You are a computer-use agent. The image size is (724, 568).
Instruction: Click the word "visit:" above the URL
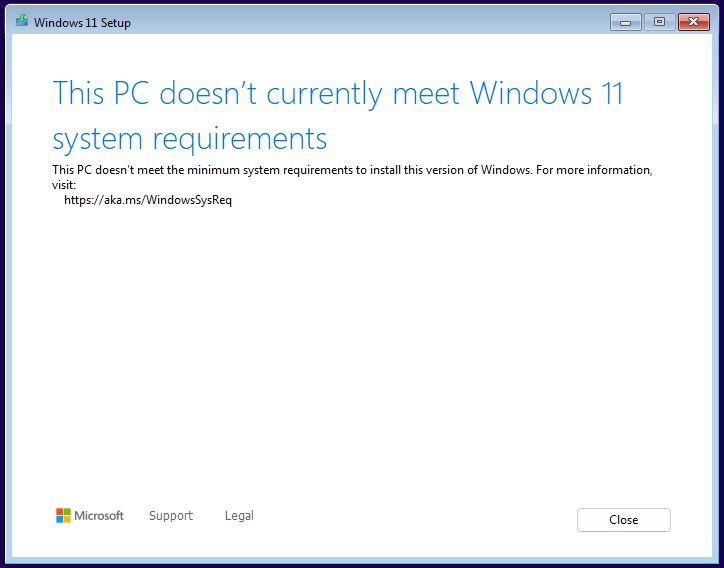tap(64, 185)
